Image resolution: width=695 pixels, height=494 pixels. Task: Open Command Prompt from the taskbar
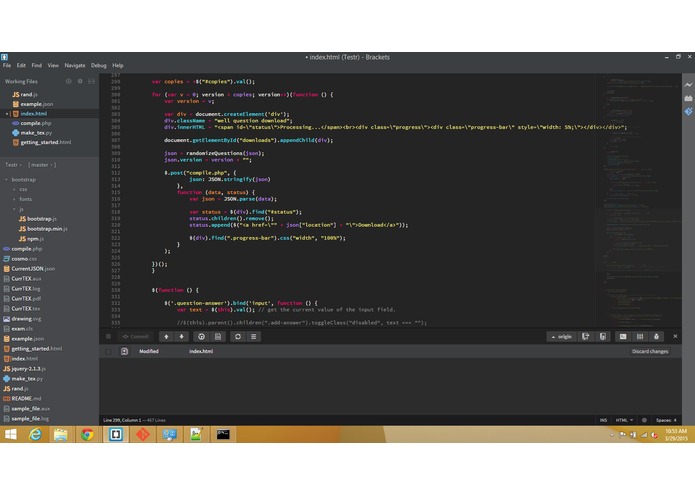[223, 435]
